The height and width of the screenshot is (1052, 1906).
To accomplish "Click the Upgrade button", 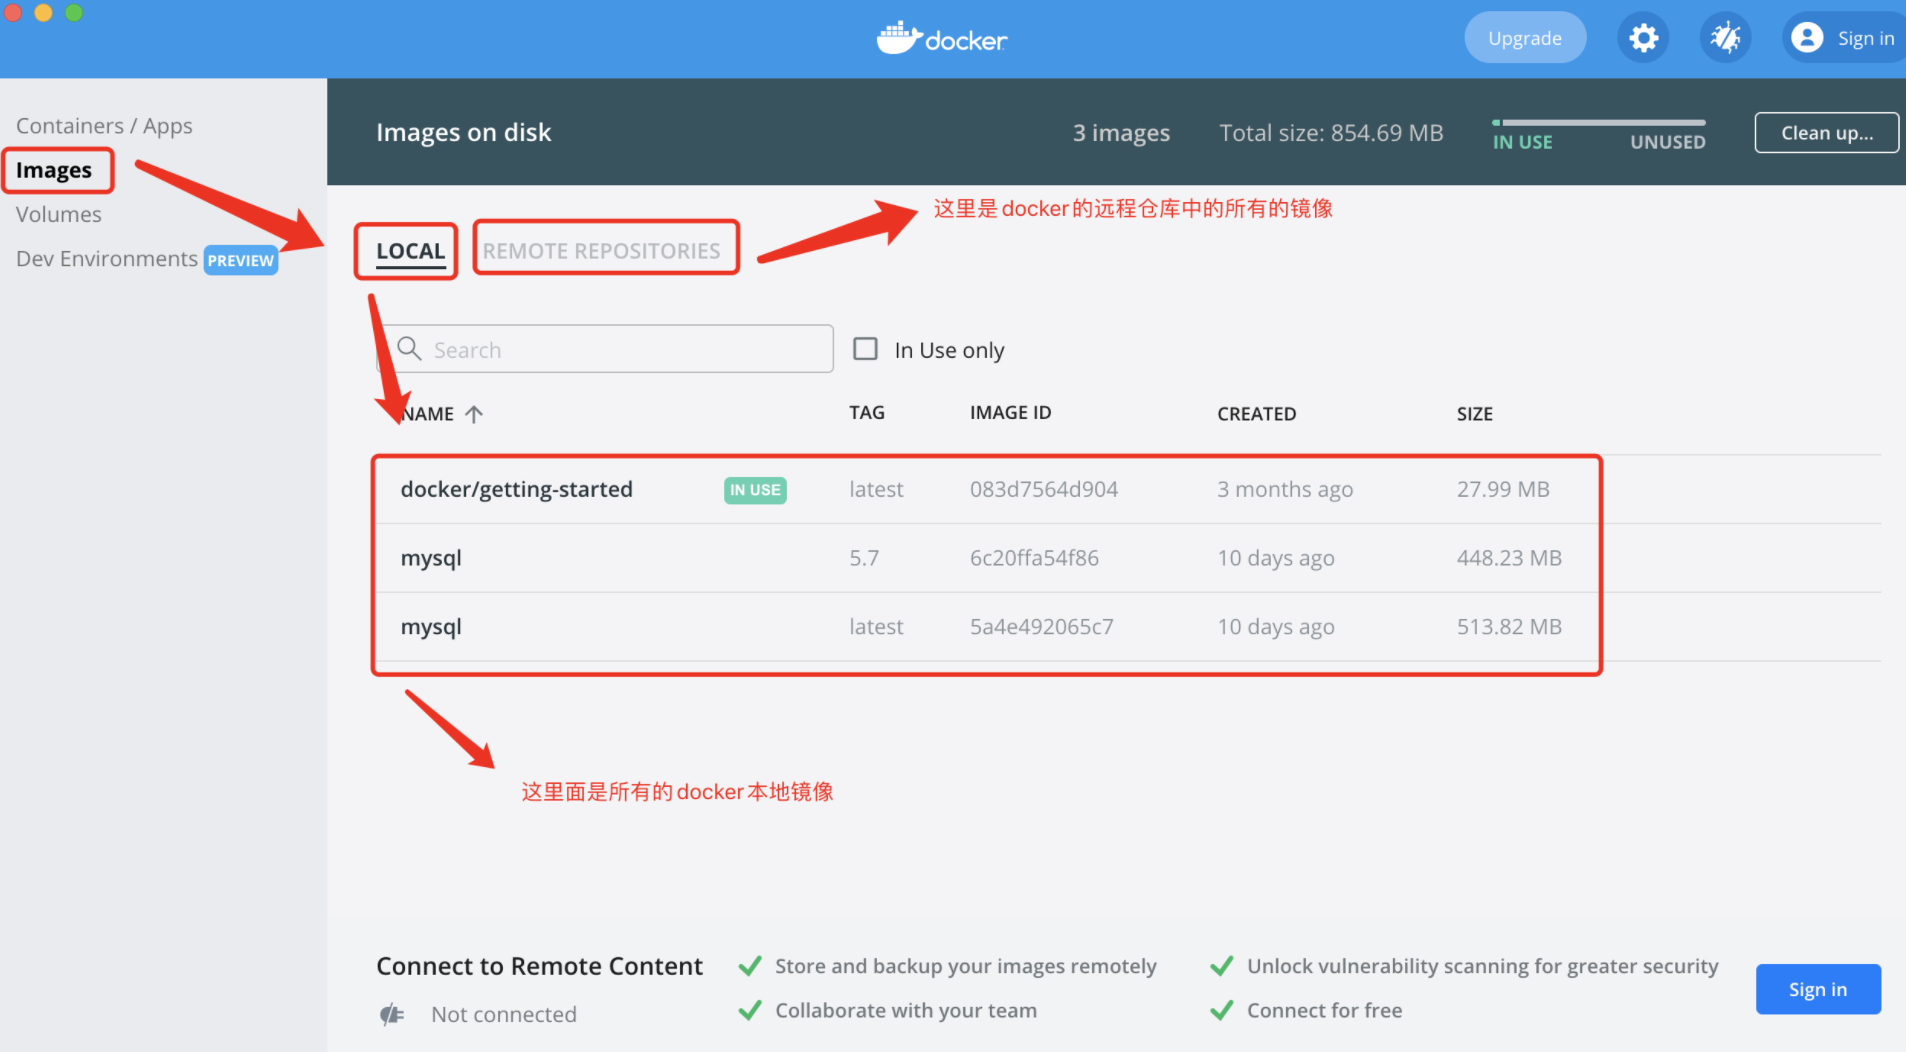I will [x=1525, y=38].
